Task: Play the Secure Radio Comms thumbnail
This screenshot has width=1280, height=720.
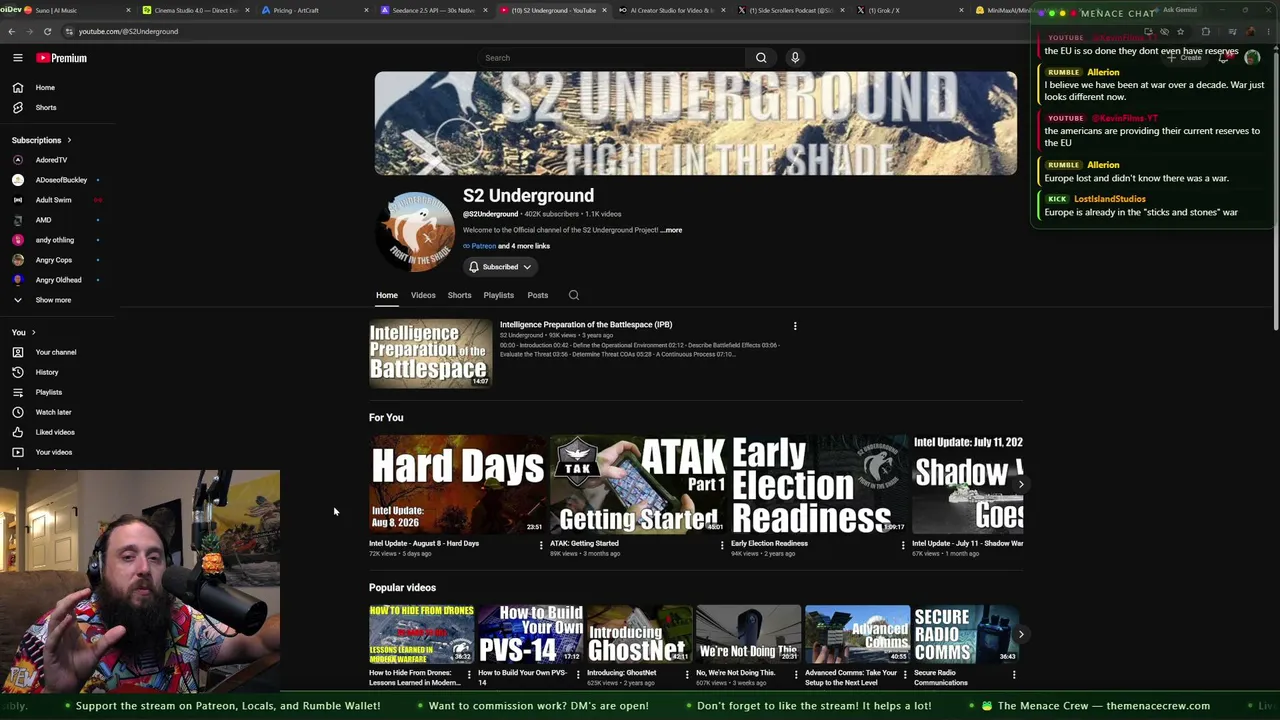Action: pos(967,634)
